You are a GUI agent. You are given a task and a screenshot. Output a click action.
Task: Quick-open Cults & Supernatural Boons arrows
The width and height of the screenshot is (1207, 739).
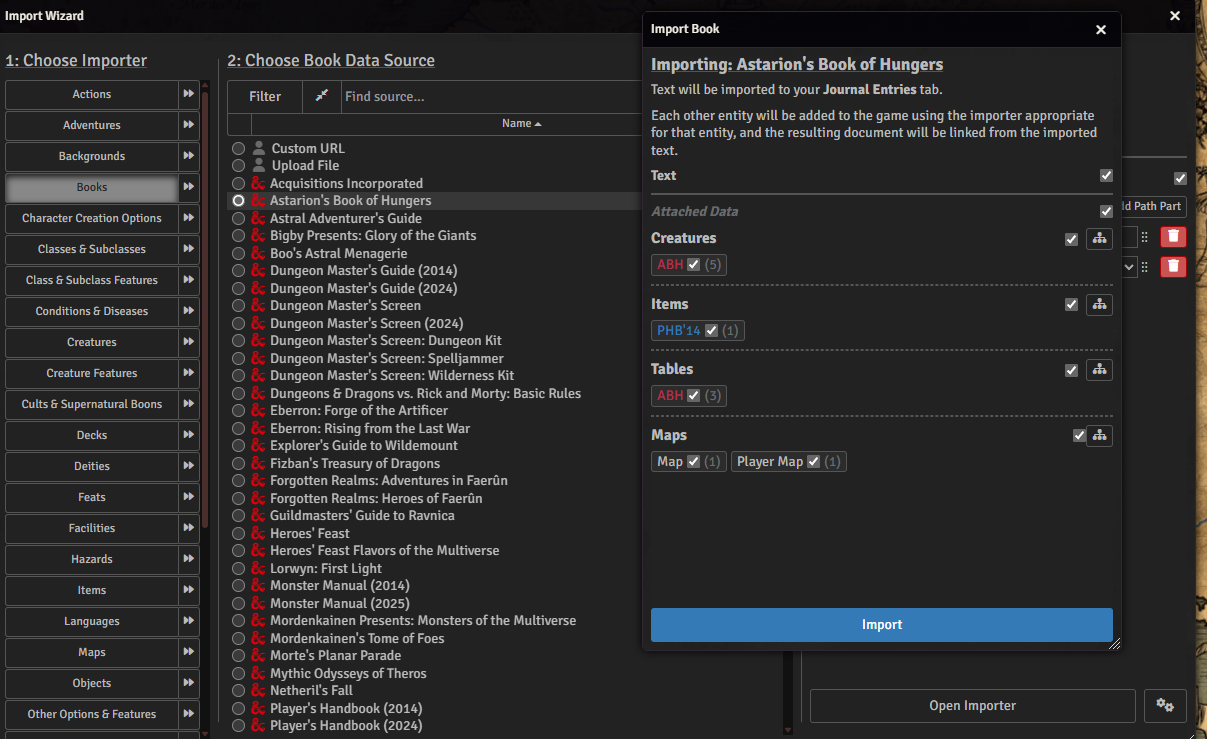[188, 404]
